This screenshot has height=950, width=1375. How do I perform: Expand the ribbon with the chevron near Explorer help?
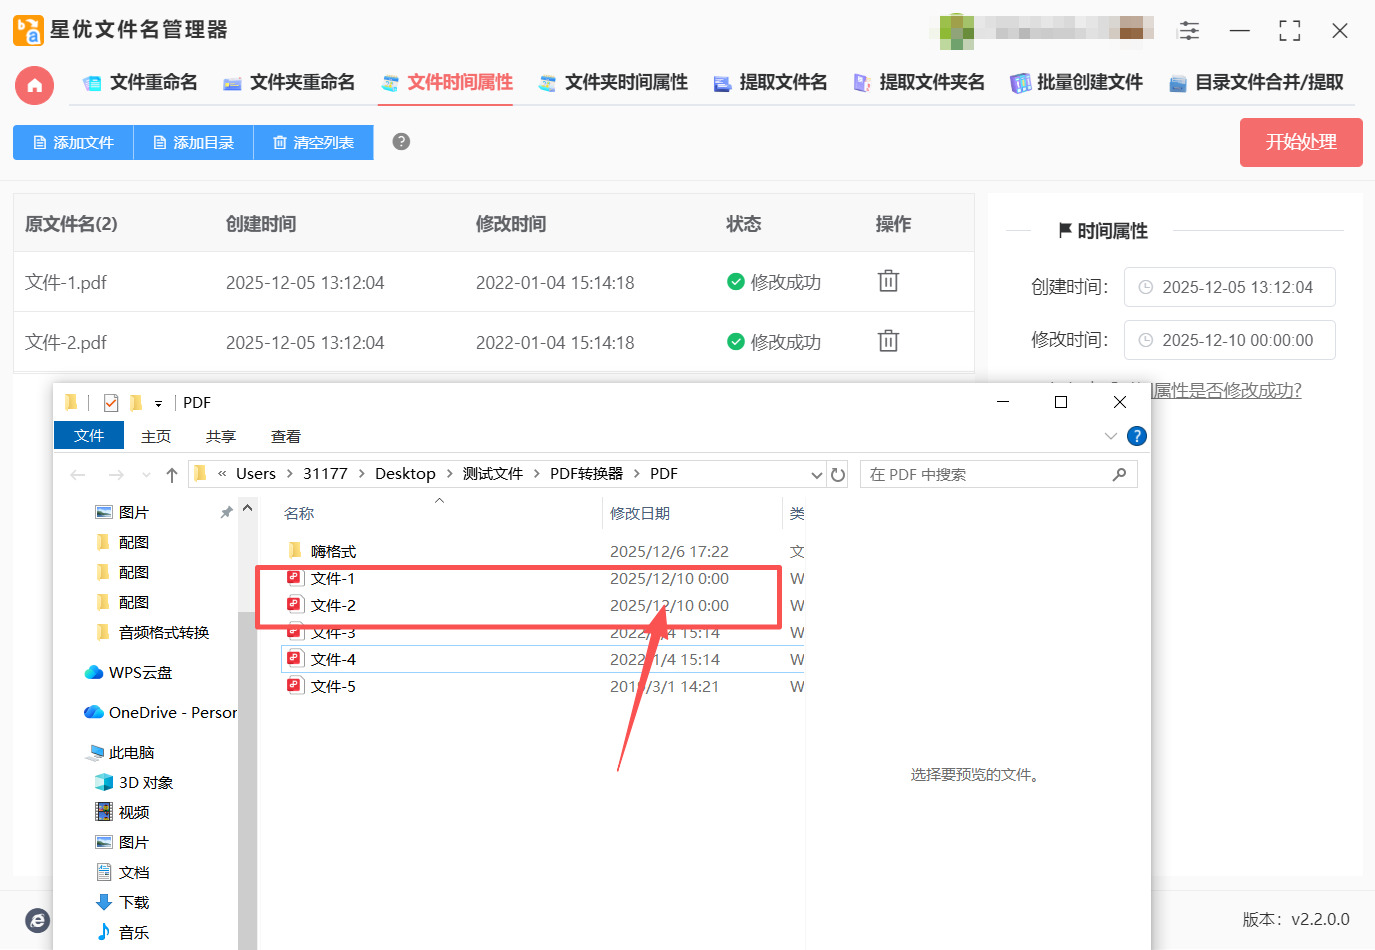1110,436
